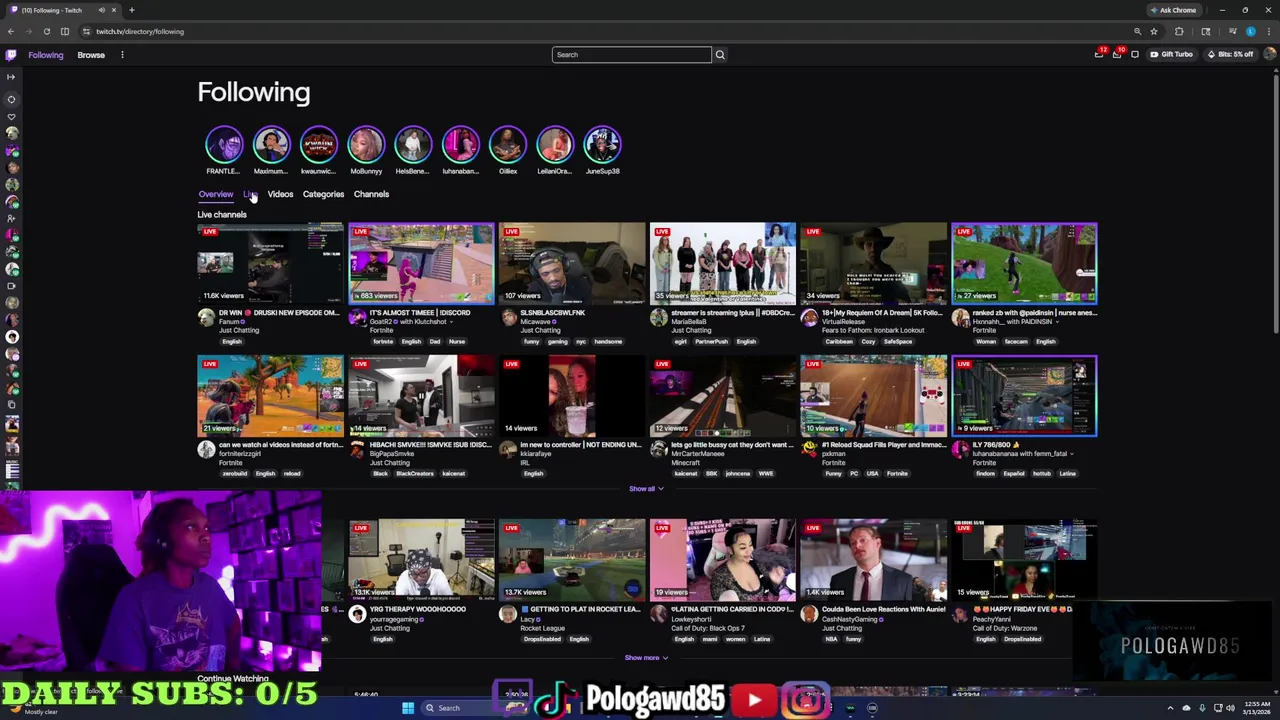Open the Chrome profile avatar
The image size is (1280, 720).
(1250, 31)
